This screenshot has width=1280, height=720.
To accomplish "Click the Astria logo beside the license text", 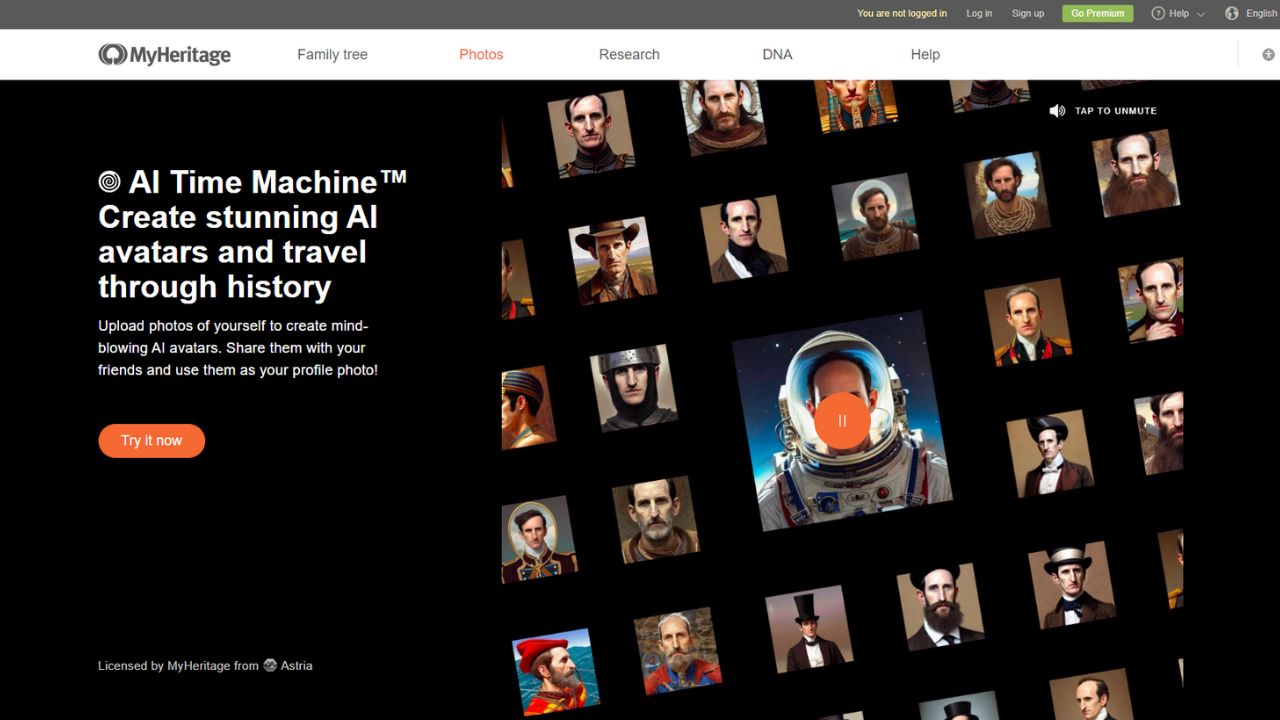I will tap(269, 665).
